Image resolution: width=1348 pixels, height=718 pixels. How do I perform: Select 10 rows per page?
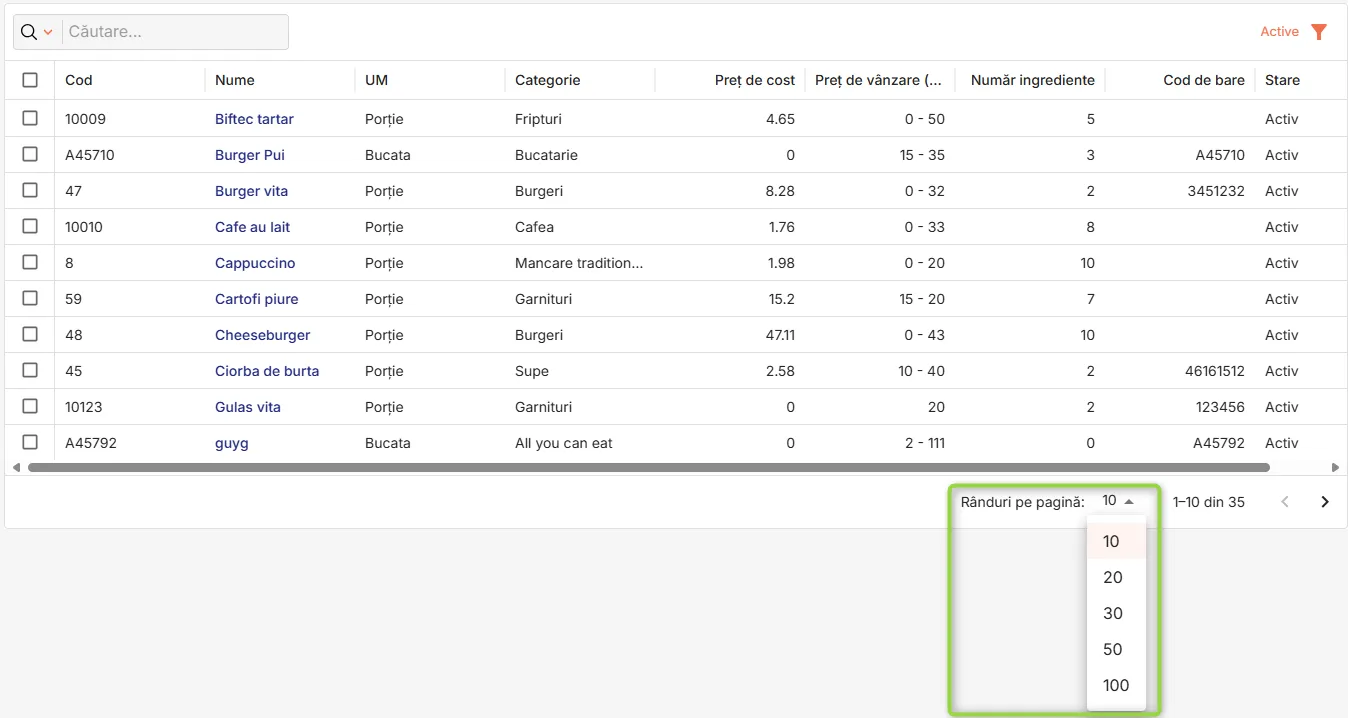pos(1116,542)
